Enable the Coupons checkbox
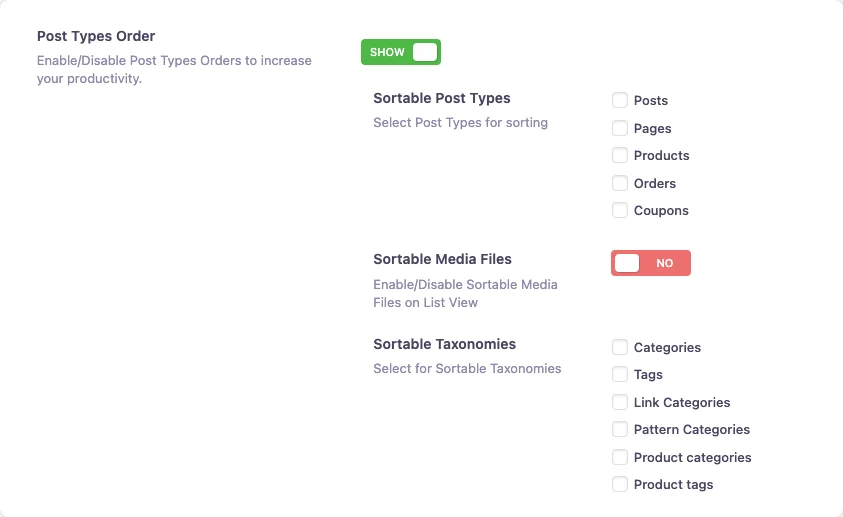The image size is (843, 517). (x=620, y=210)
